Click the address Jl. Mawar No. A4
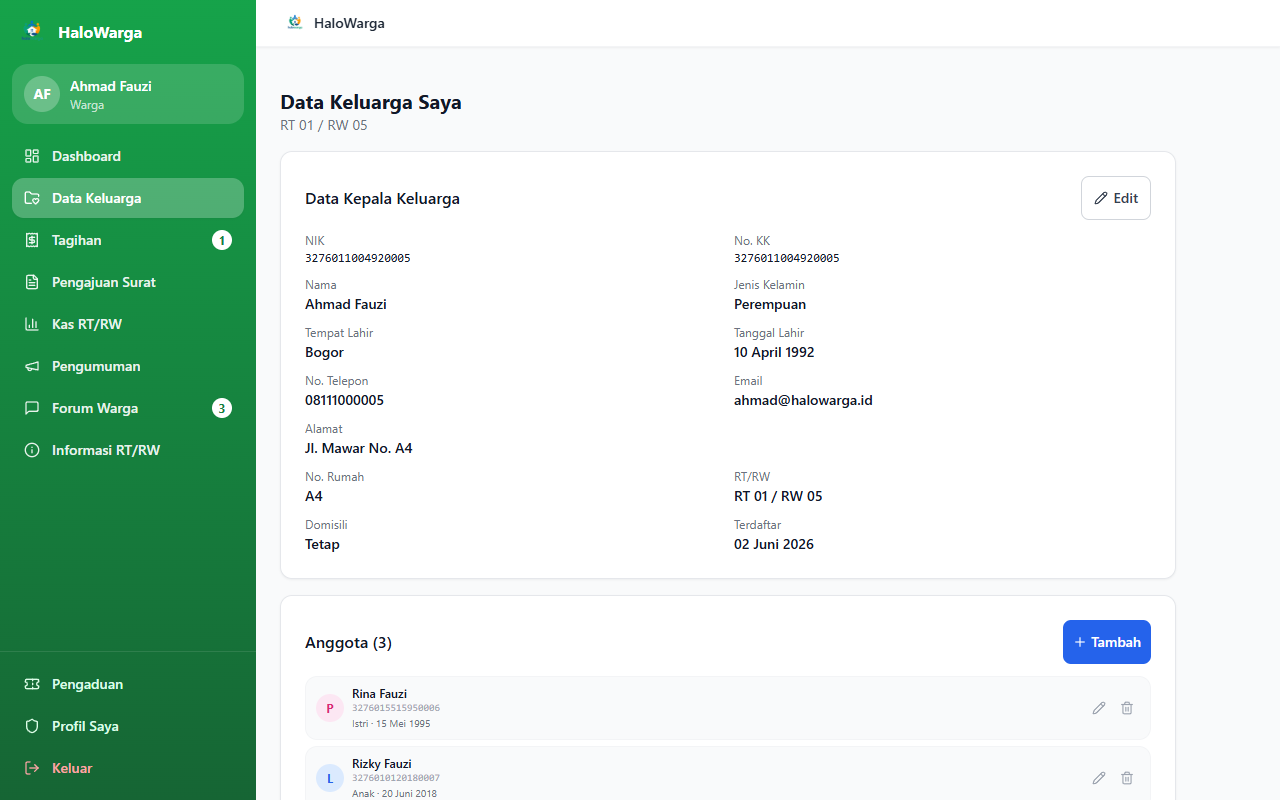 359,448
